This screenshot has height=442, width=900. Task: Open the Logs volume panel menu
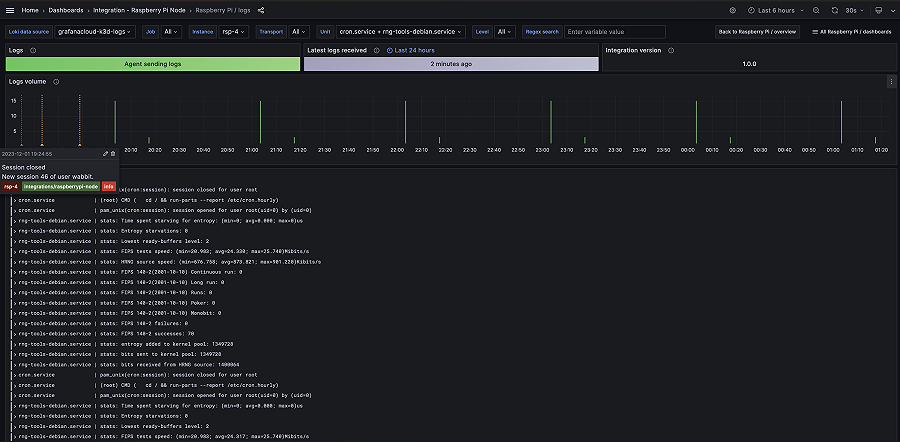890,82
